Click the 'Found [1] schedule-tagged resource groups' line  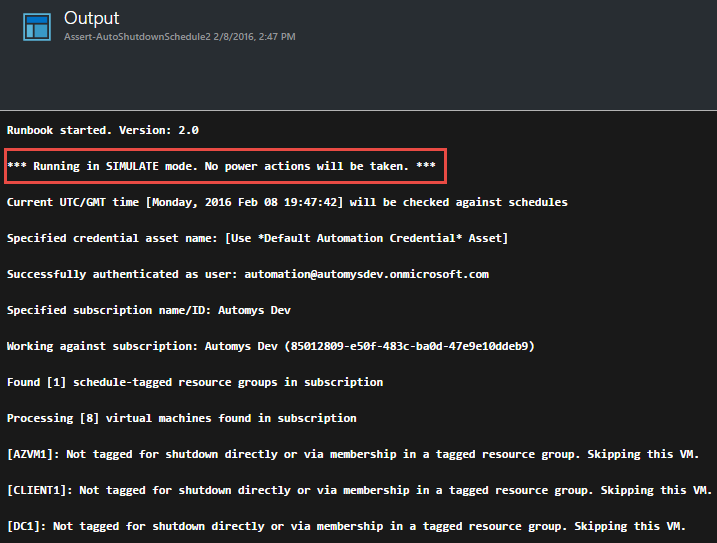(x=195, y=382)
